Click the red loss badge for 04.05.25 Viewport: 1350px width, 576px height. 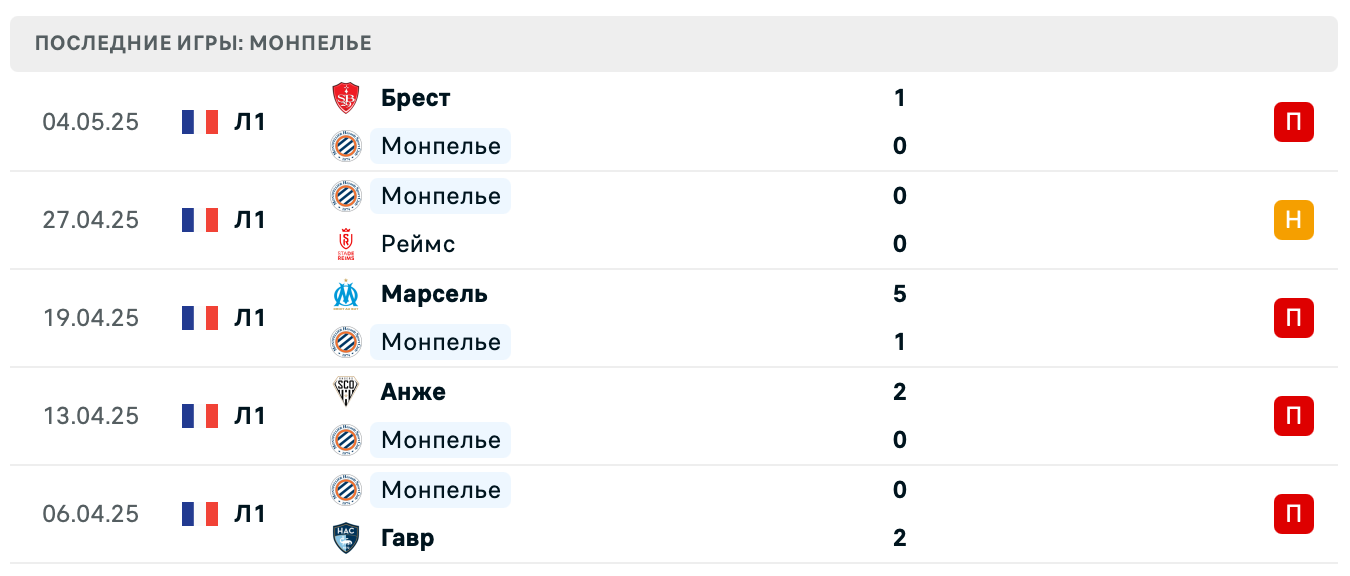[x=1293, y=122]
